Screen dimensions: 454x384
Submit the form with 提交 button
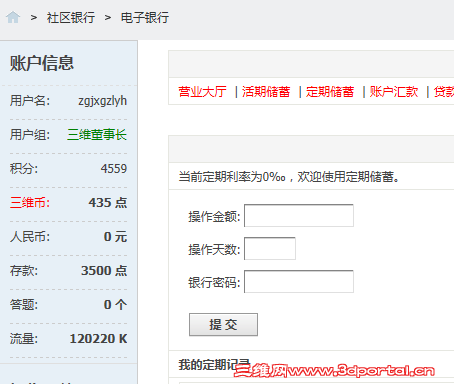click(223, 324)
